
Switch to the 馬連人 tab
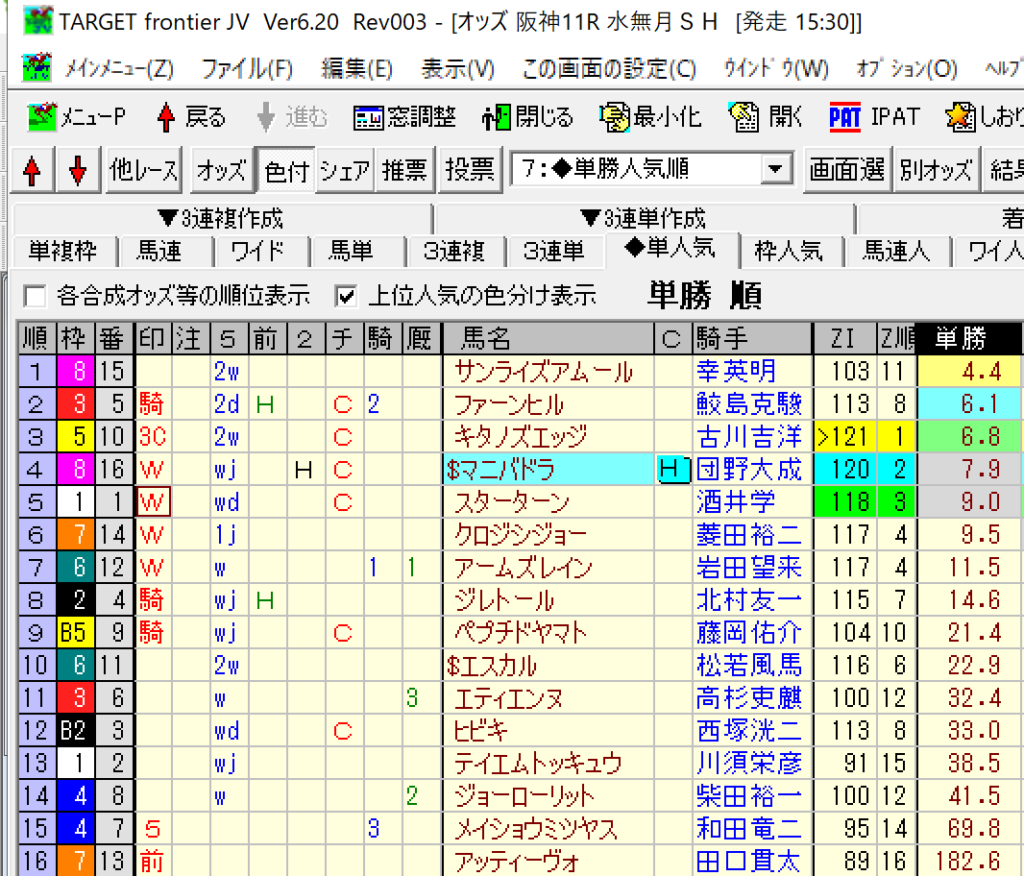click(x=896, y=251)
